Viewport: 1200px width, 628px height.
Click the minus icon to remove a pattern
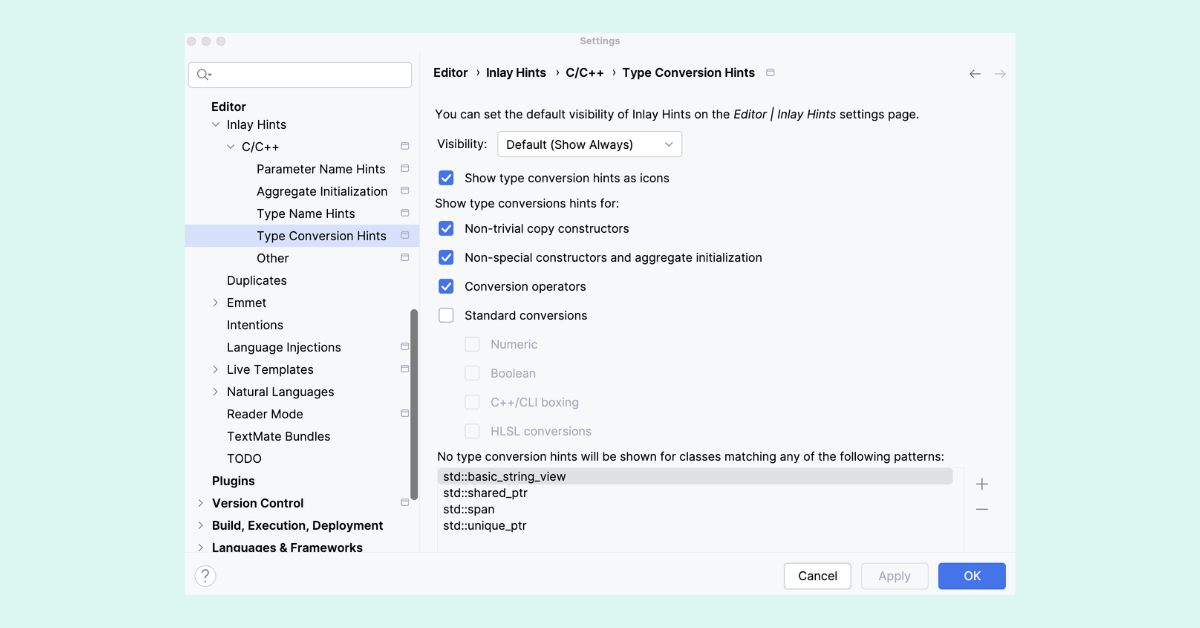[x=981, y=507]
